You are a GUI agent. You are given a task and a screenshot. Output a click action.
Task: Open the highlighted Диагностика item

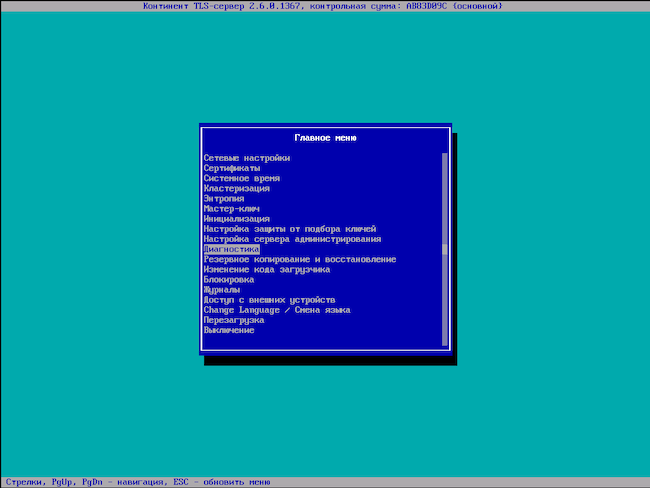[232, 249]
